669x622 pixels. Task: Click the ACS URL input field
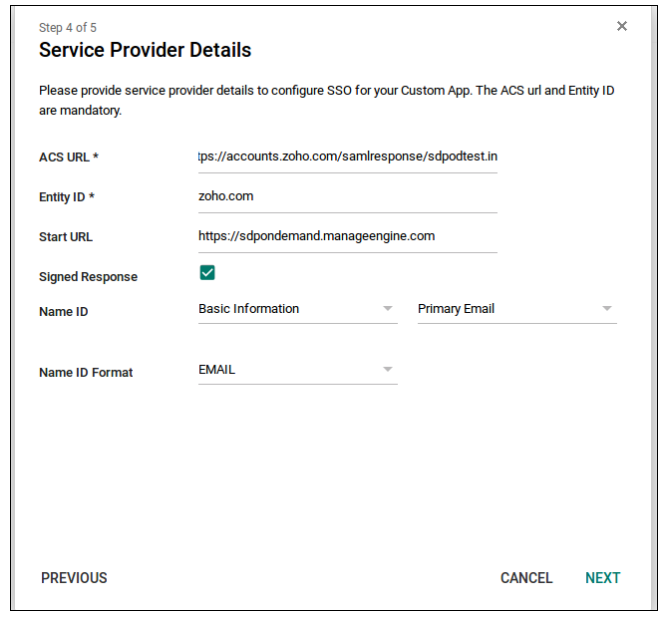348,157
